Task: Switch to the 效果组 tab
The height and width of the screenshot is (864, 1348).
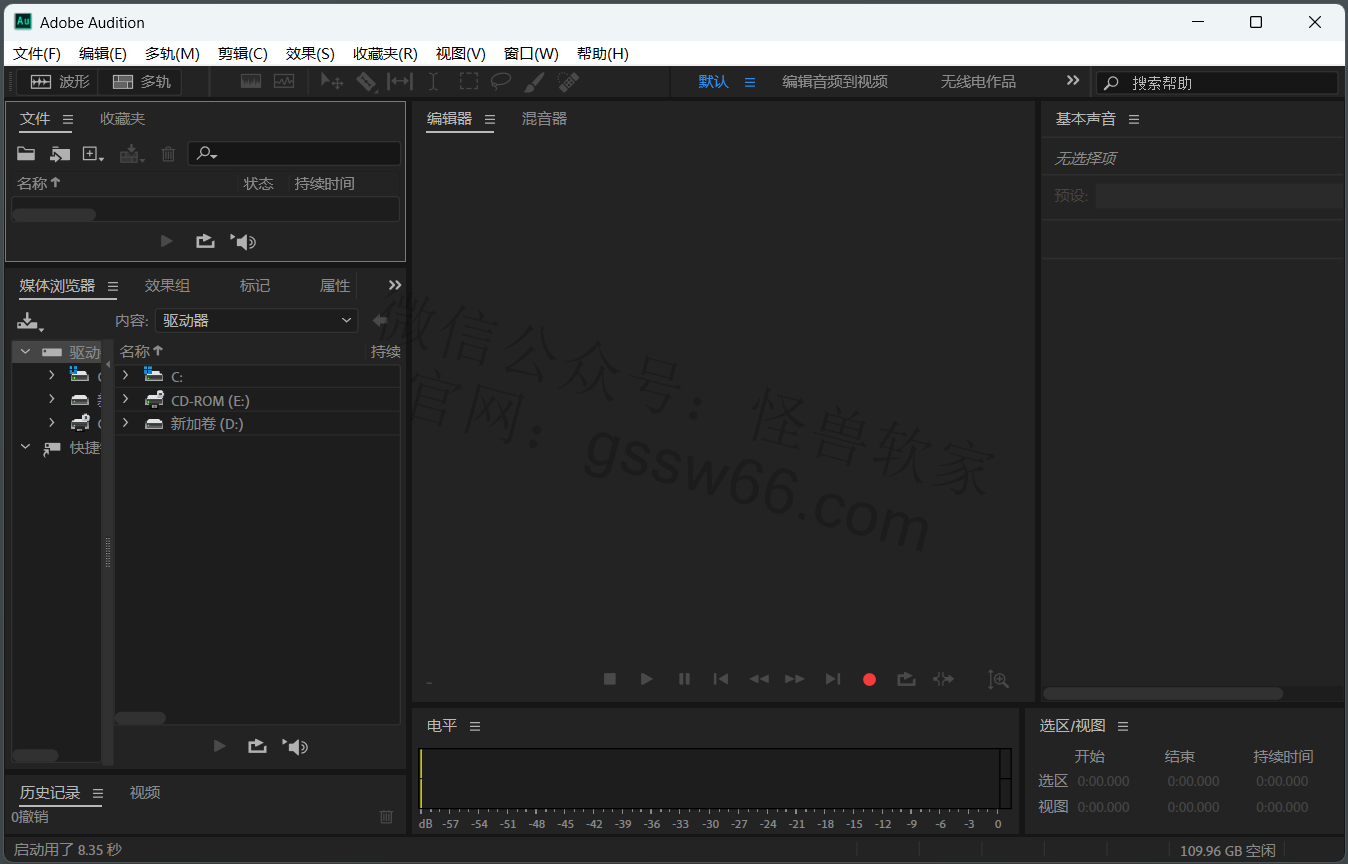Action: (x=167, y=286)
